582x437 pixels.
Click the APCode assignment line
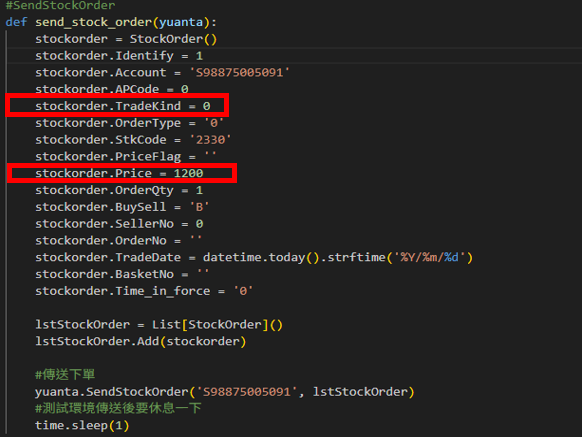point(112,89)
